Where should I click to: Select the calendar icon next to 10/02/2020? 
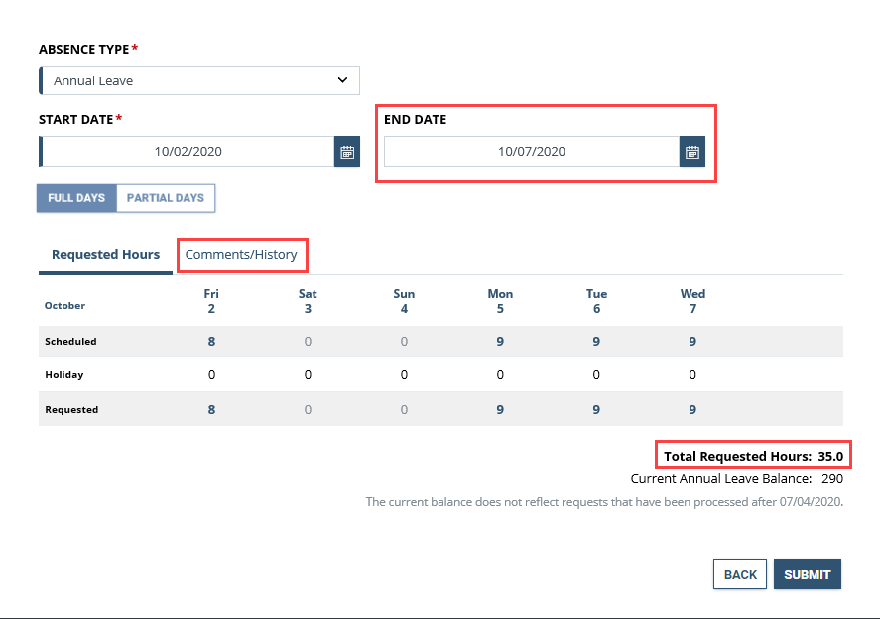(346, 151)
